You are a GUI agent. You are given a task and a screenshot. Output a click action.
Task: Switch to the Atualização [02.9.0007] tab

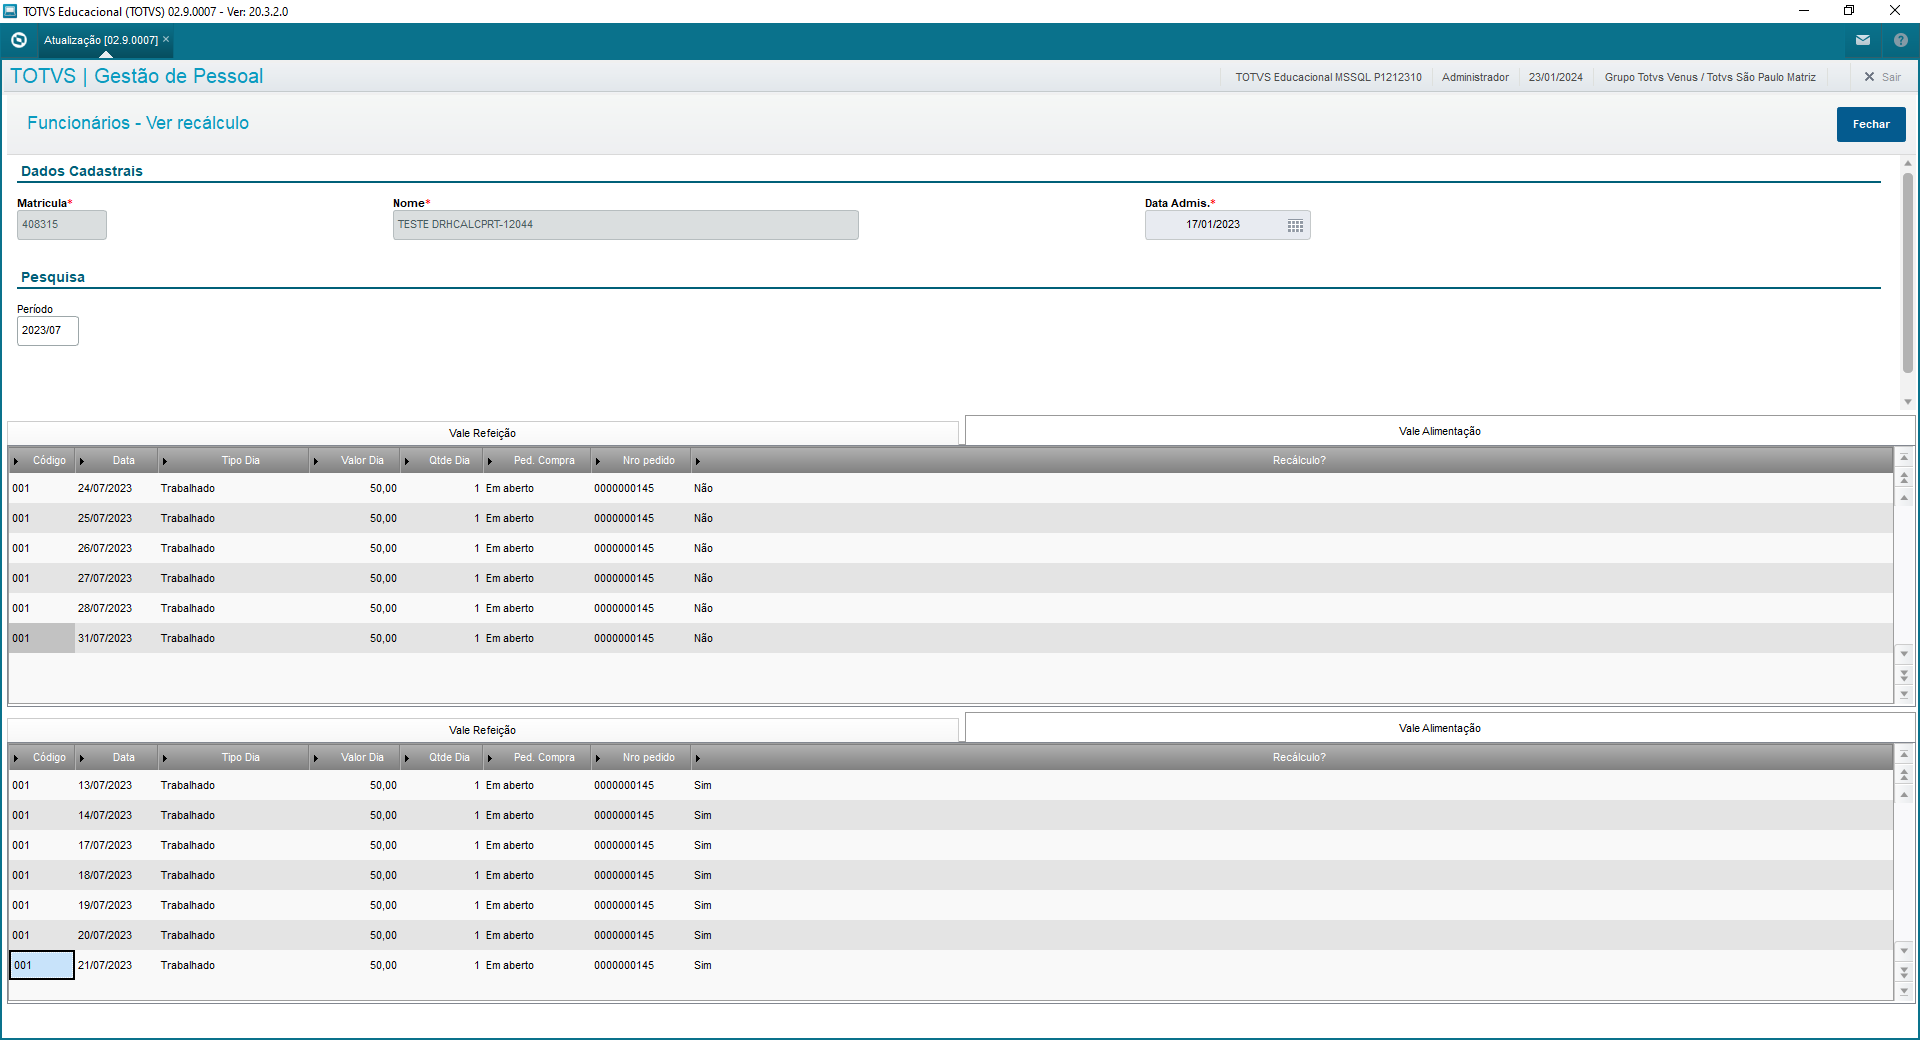tap(101, 40)
